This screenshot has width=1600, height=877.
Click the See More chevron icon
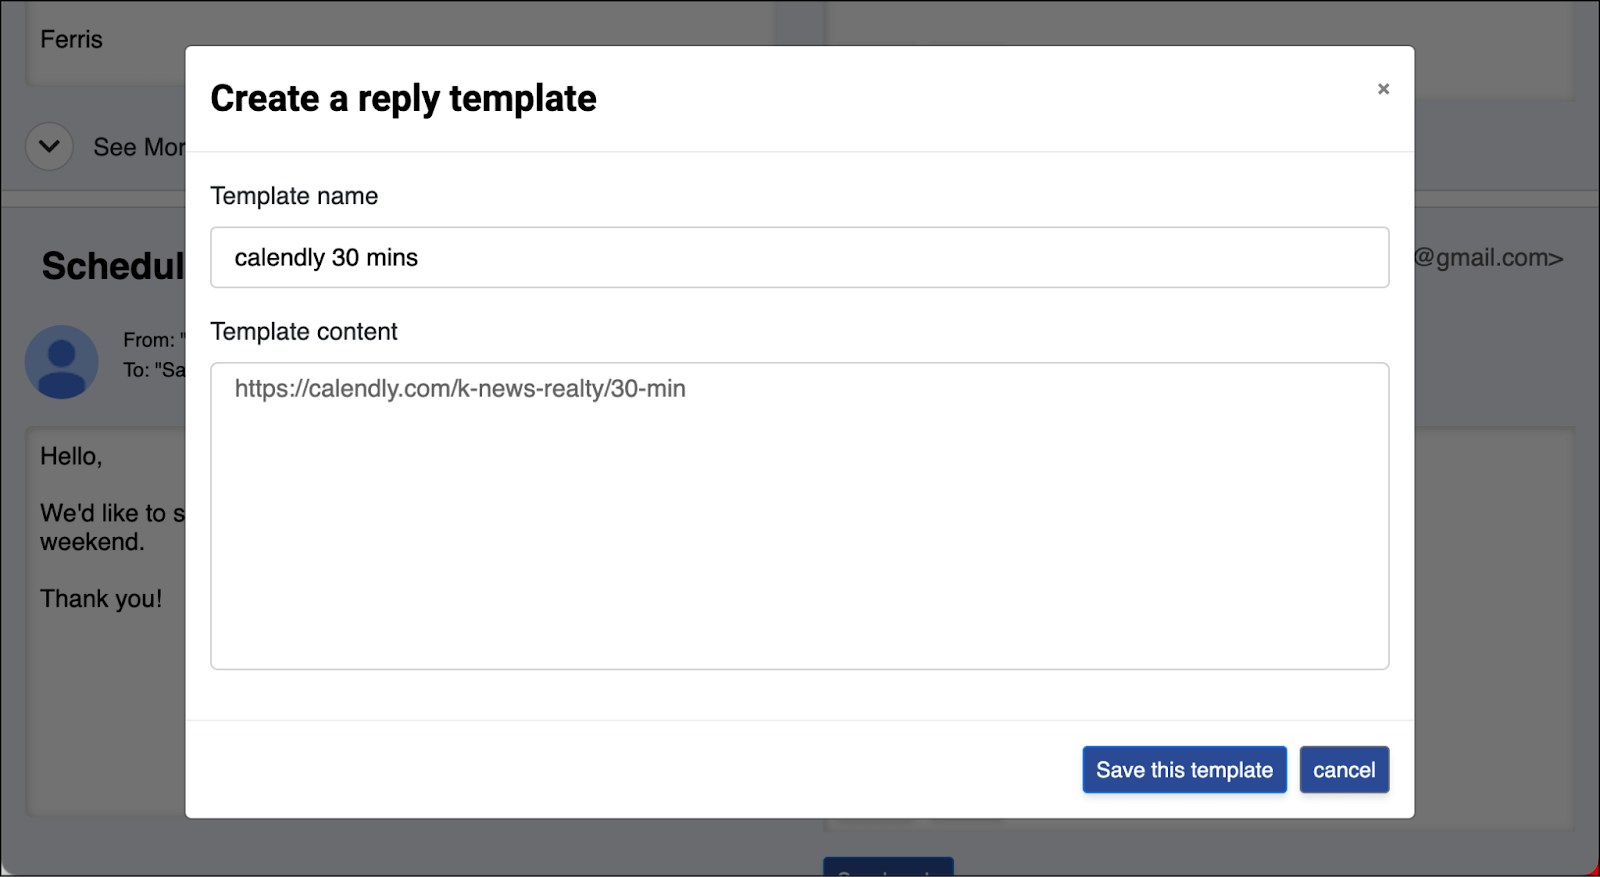click(49, 147)
